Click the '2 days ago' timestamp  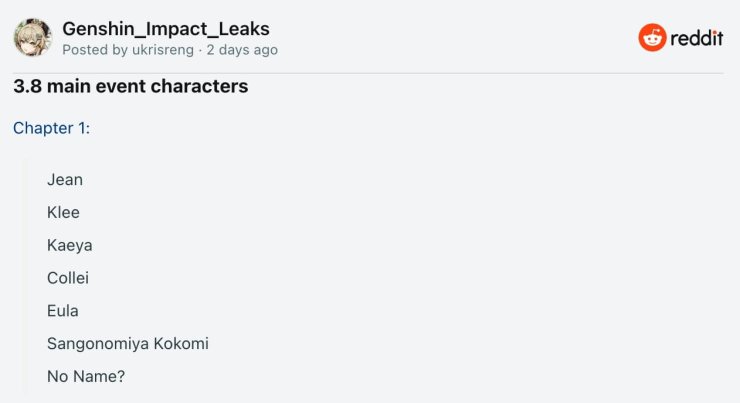242,50
